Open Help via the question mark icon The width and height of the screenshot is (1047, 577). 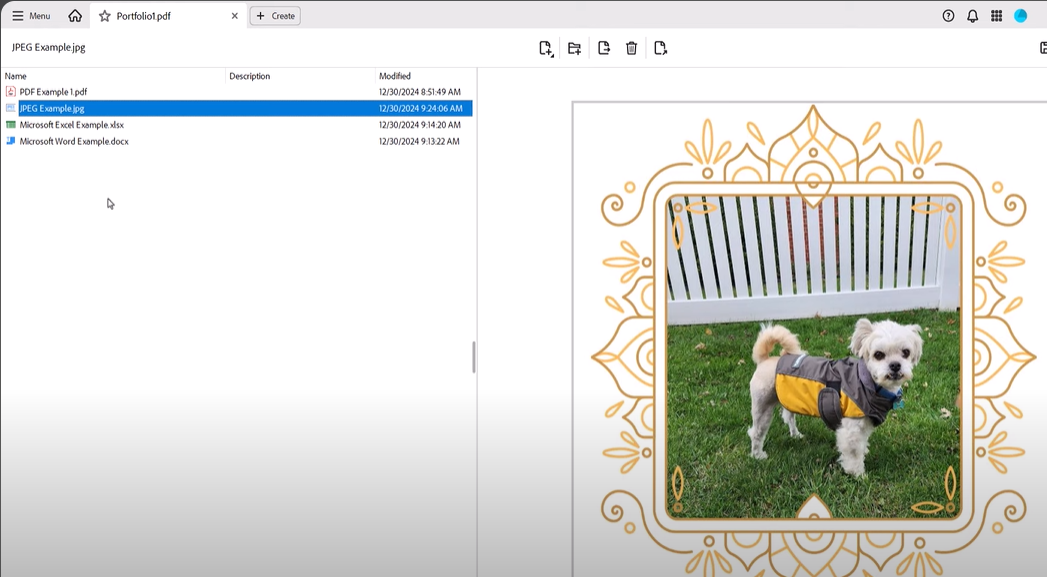[x=948, y=15]
